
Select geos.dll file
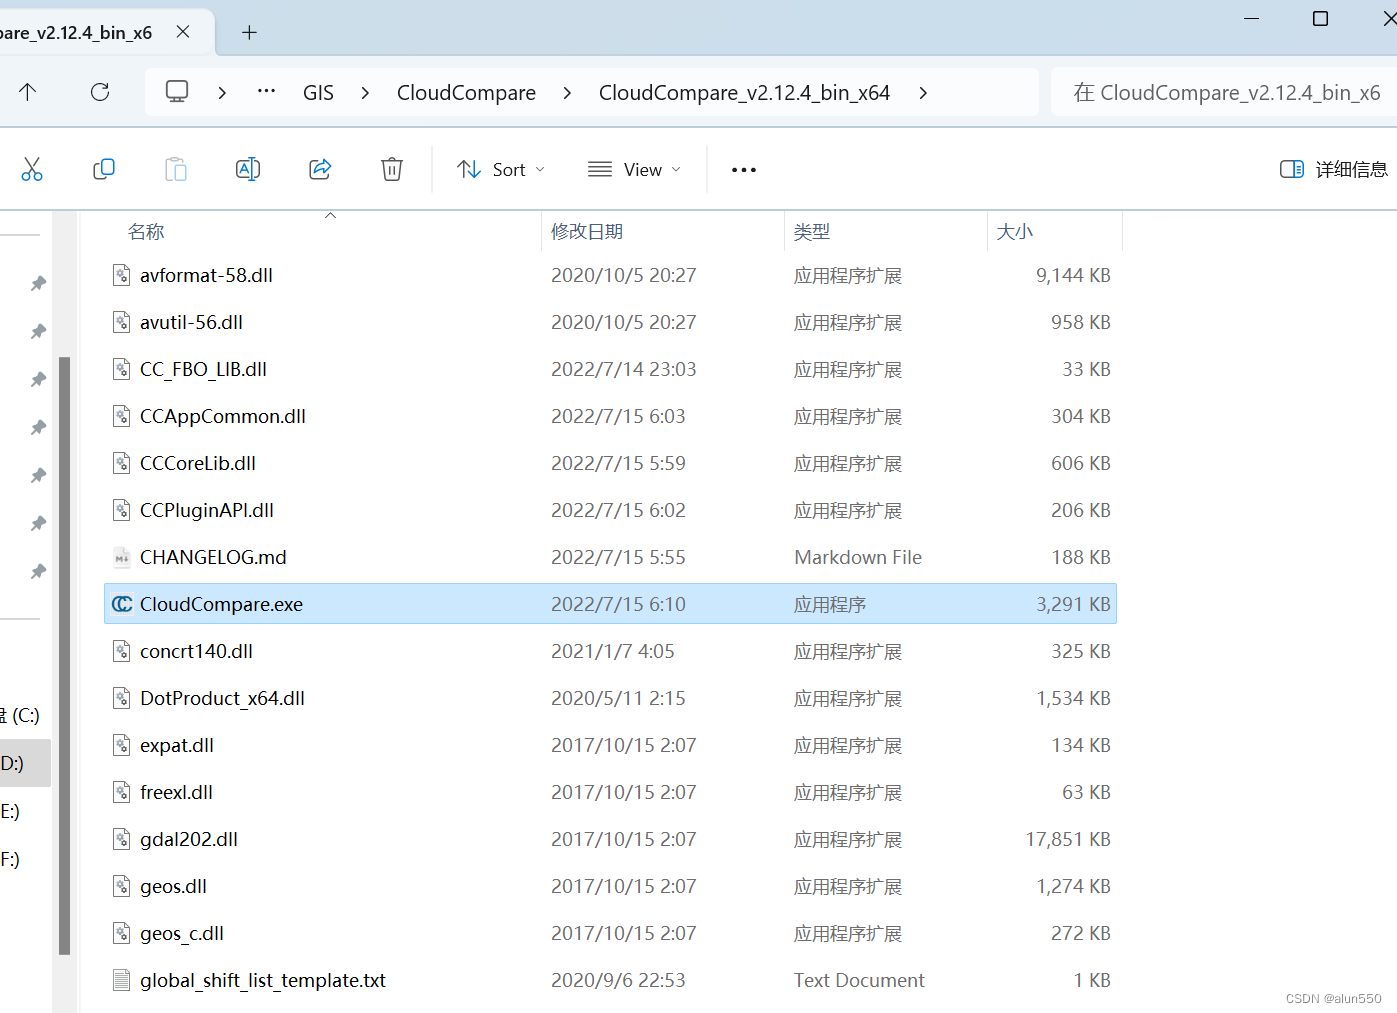pos(610,886)
